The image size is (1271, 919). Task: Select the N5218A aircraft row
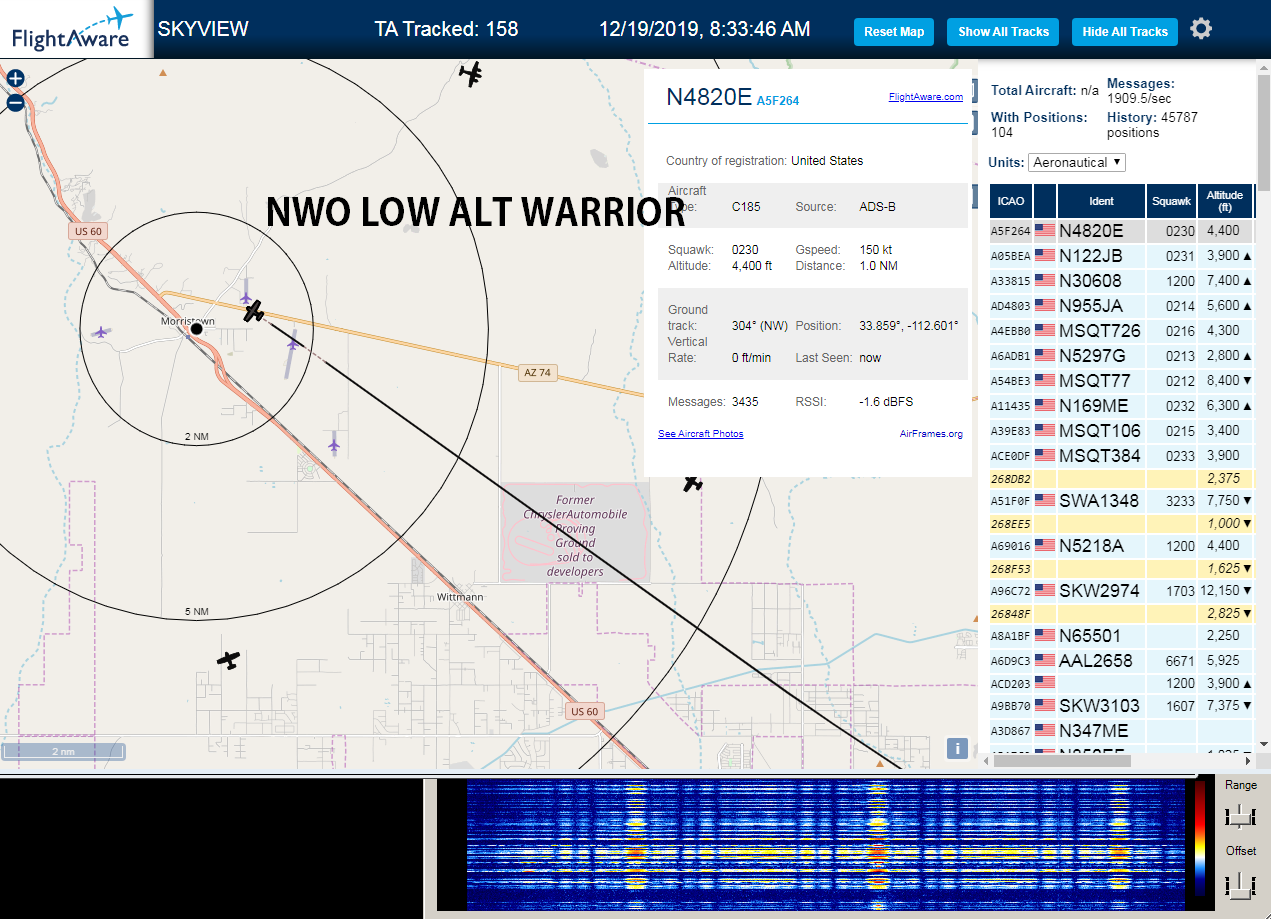click(1122, 546)
